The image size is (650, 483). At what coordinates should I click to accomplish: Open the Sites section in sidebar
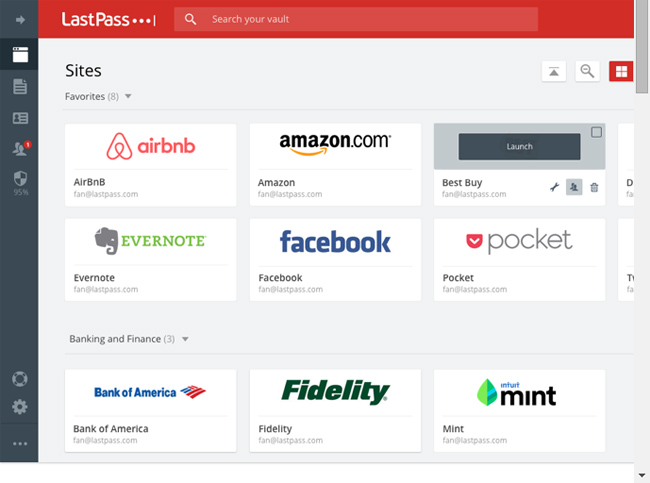pyautogui.click(x=20, y=54)
